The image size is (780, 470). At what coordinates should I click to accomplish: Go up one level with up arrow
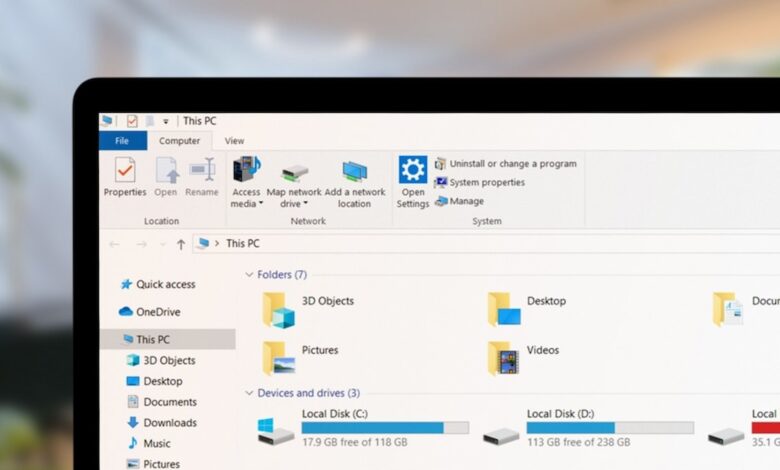[x=181, y=244]
